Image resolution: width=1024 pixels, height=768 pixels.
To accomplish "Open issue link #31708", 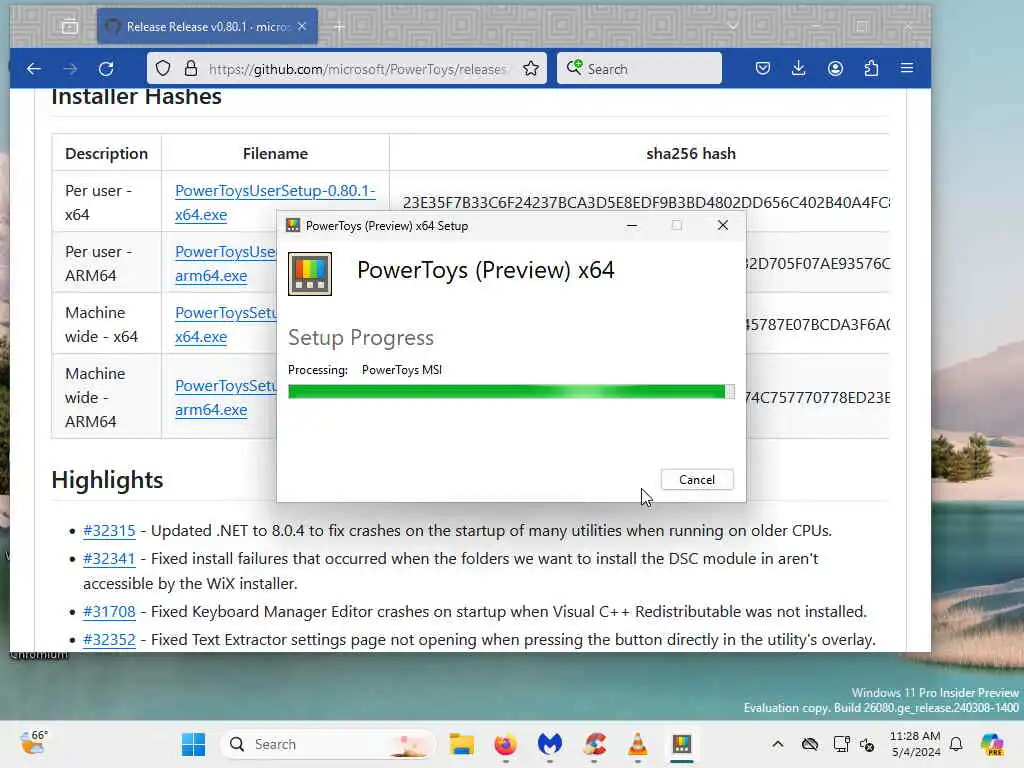I will [109, 611].
